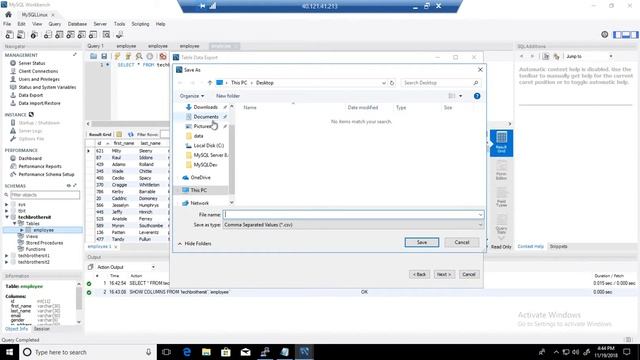Click the Search Desktop field

pyautogui.click(x=440, y=83)
